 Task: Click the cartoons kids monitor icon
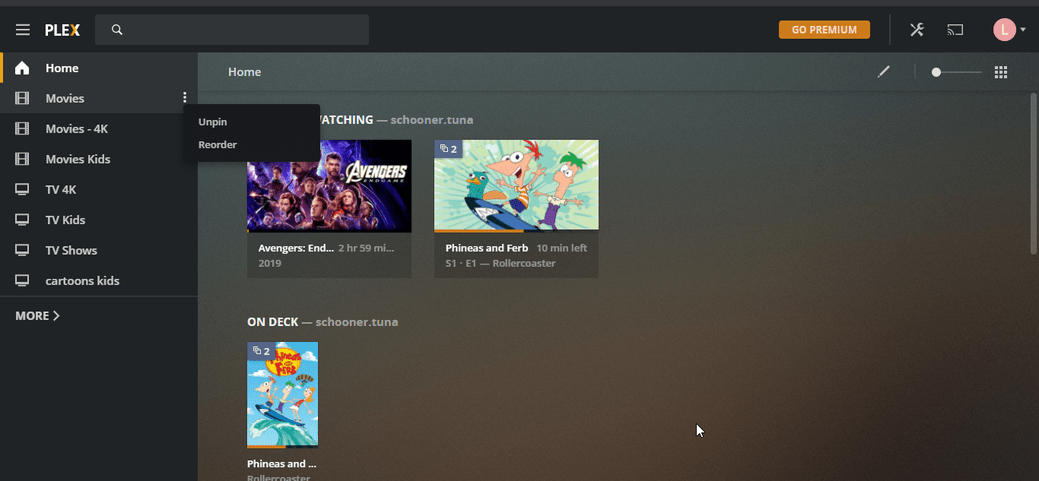22,281
